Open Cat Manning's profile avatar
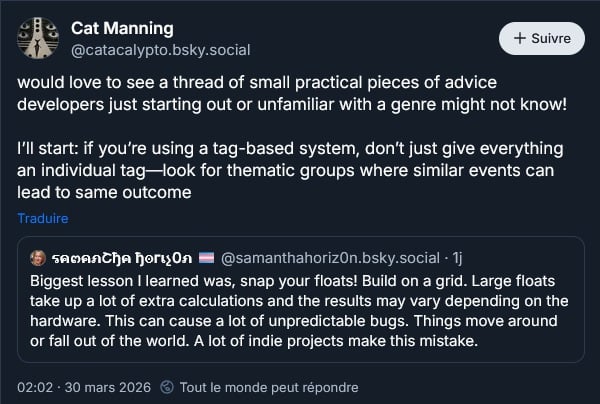This screenshot has height=404, width=600. (x=37, y=38)
